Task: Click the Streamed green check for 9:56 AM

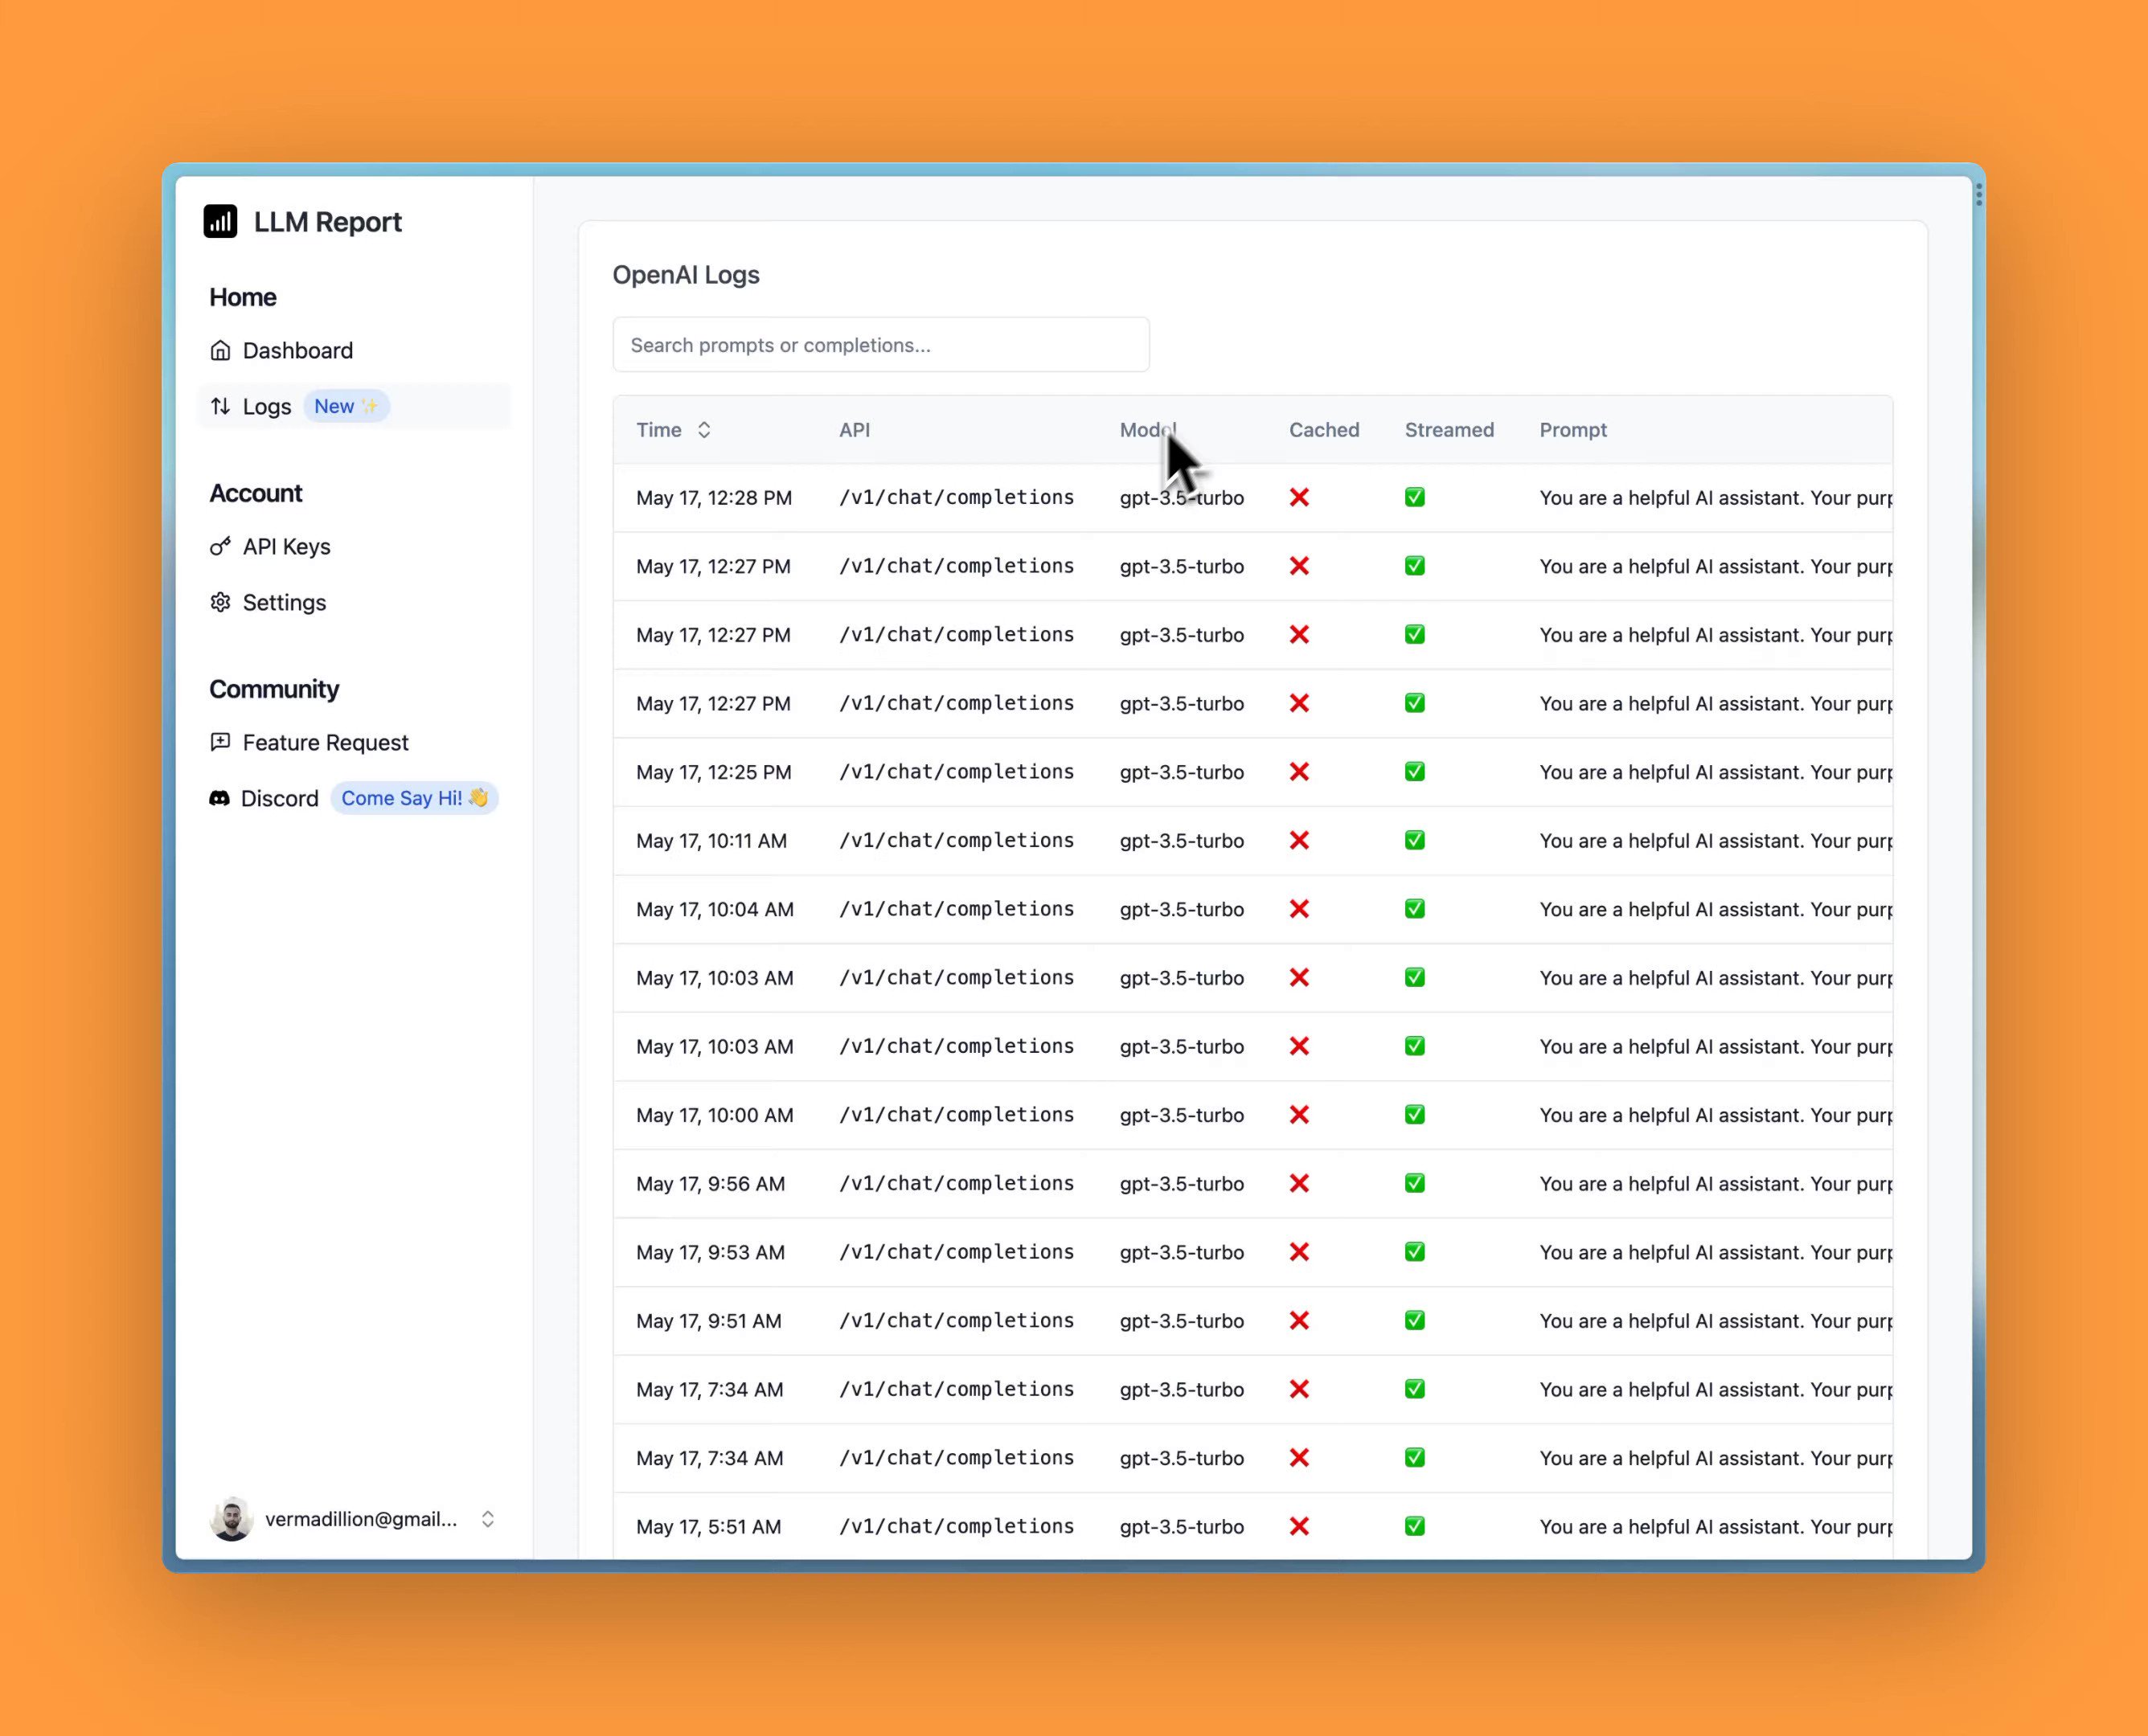Action: click(1415, 1183)
